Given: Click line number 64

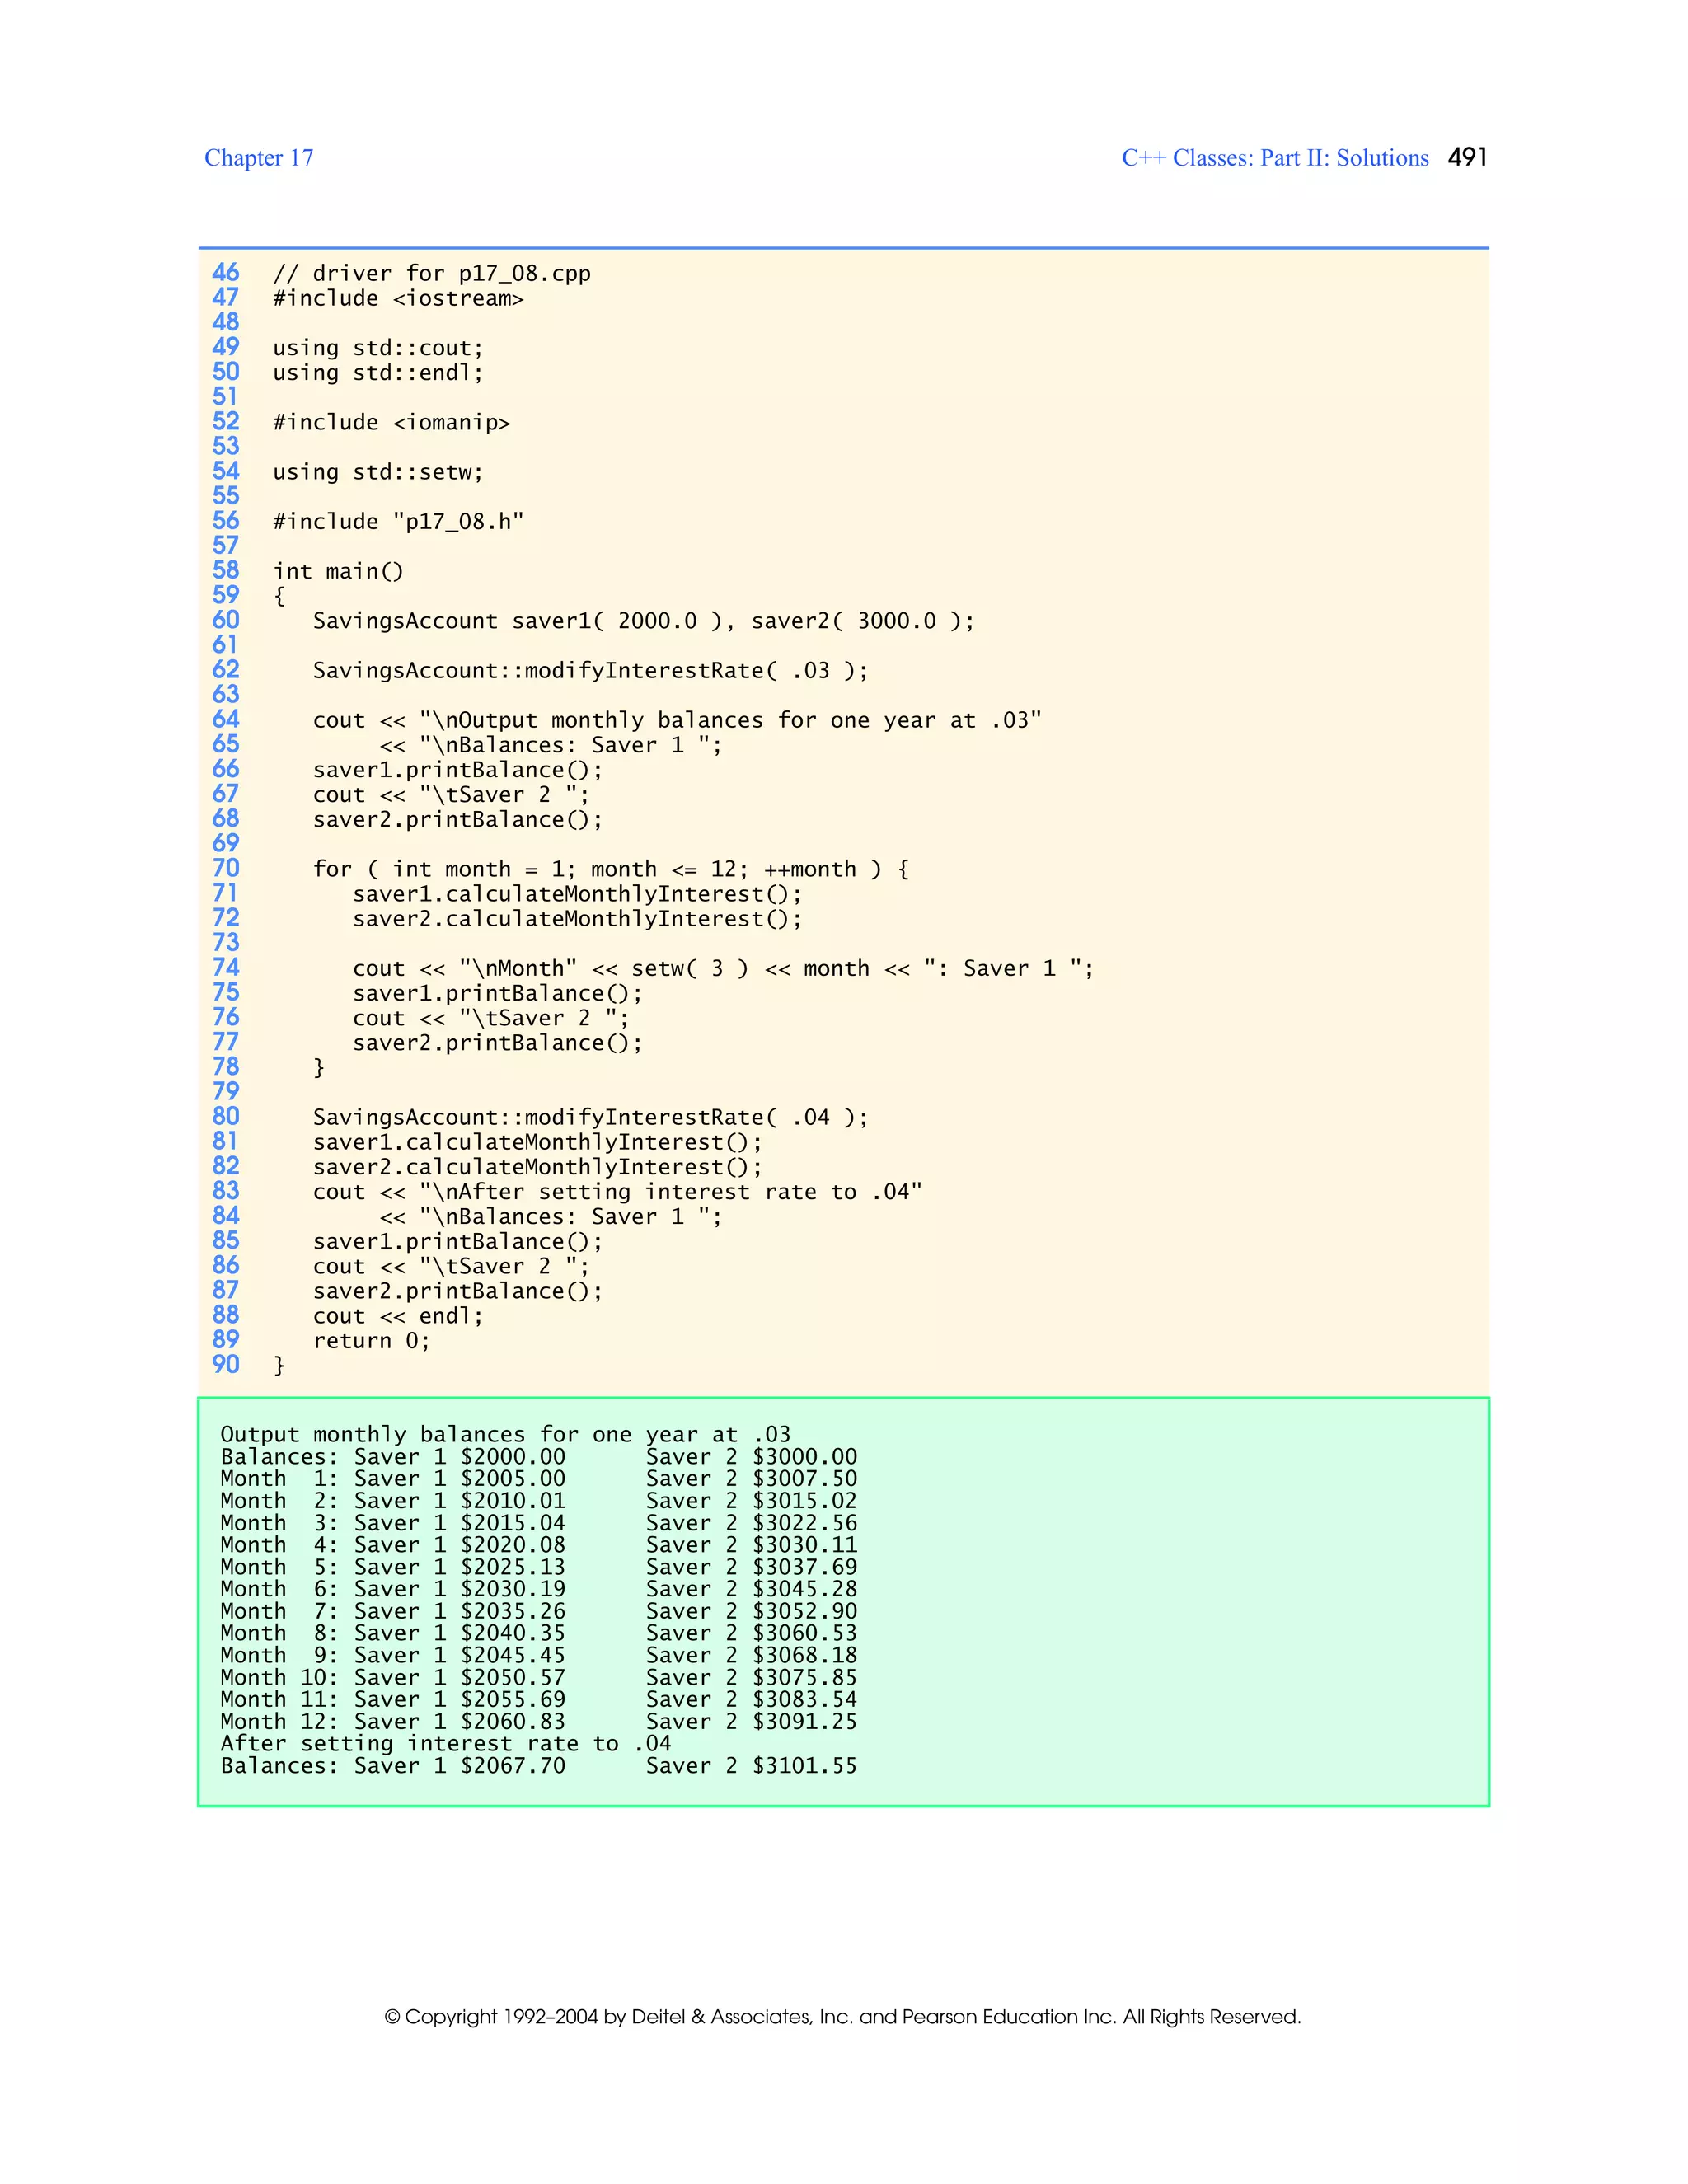Looking at the screenshot, I should coord(226,720).
